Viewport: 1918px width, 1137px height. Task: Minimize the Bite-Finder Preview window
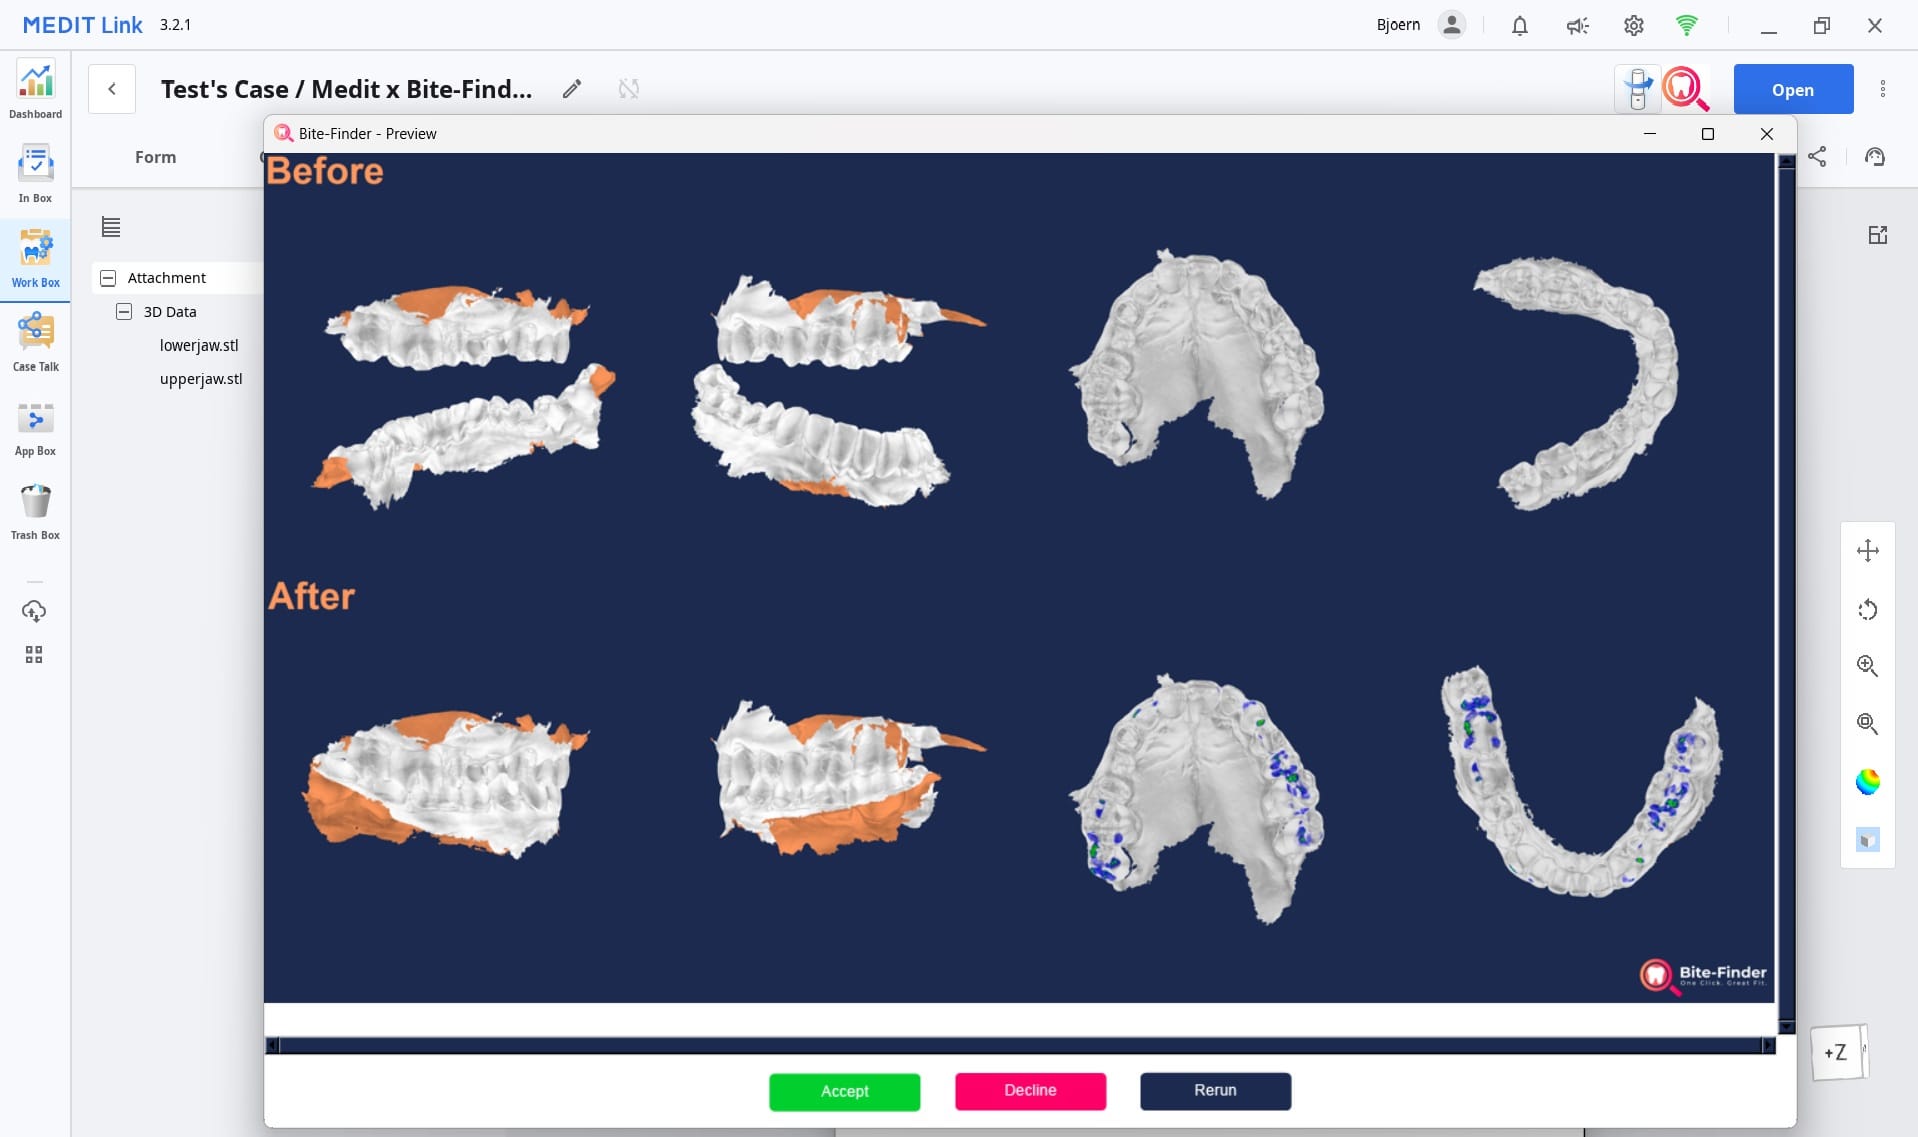1650,134
